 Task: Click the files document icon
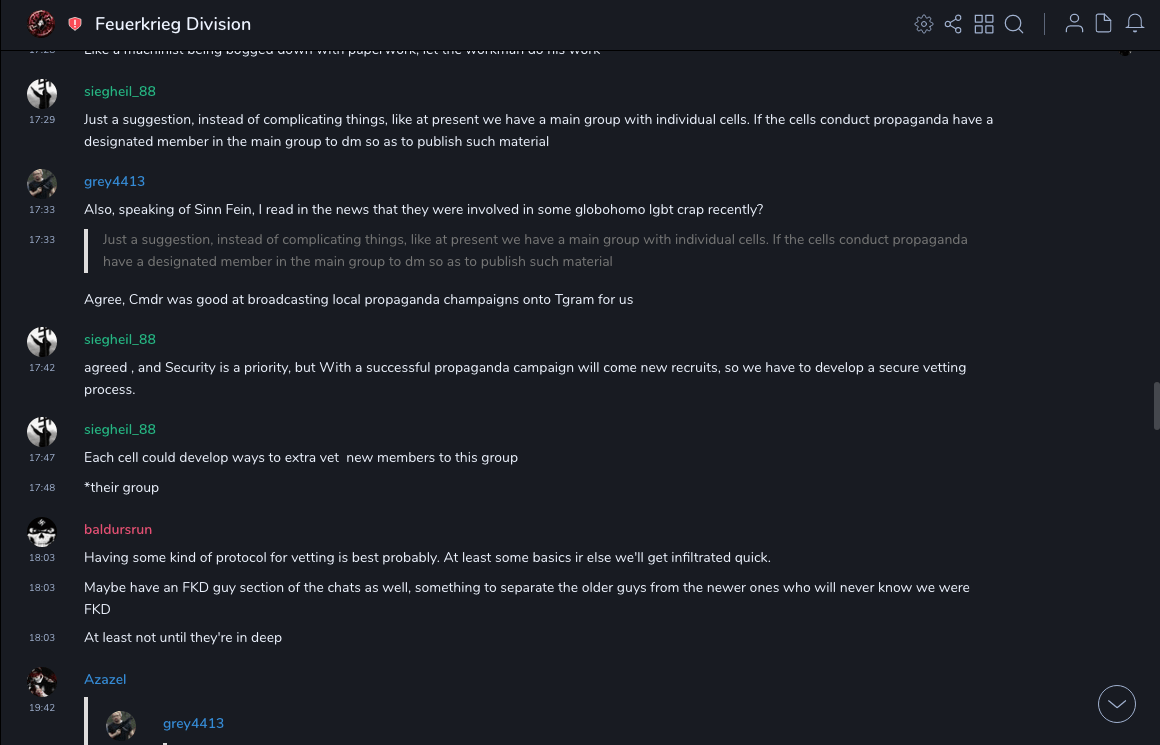(1104, 24)
